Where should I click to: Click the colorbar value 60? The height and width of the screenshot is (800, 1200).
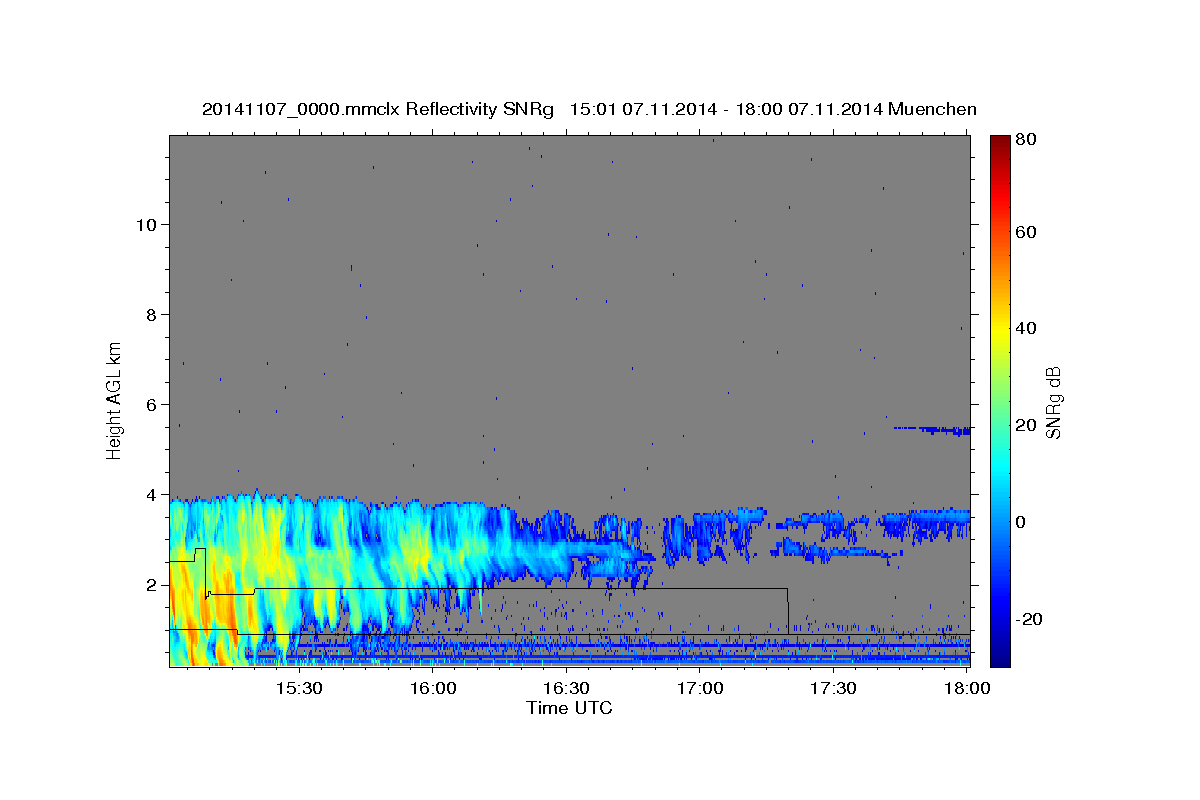point(1024,232)
